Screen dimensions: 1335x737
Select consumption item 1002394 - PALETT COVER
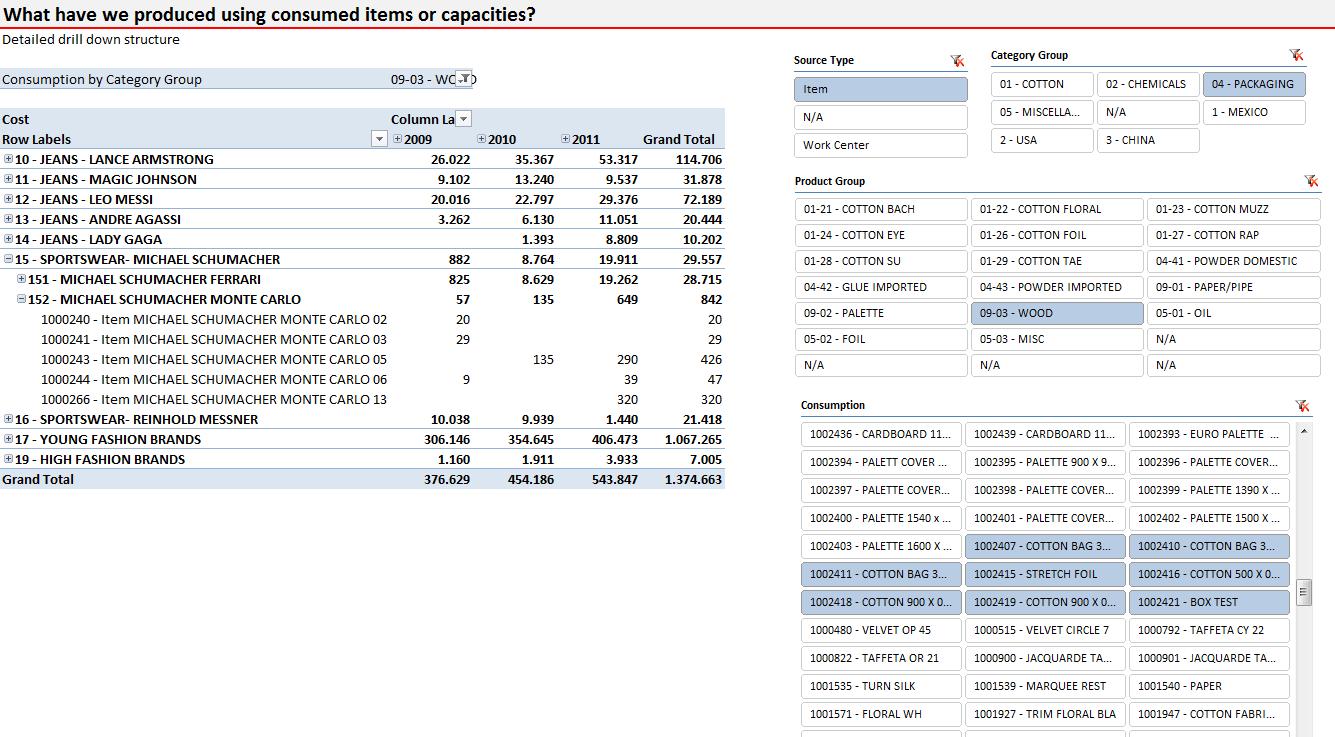[881, 462]
